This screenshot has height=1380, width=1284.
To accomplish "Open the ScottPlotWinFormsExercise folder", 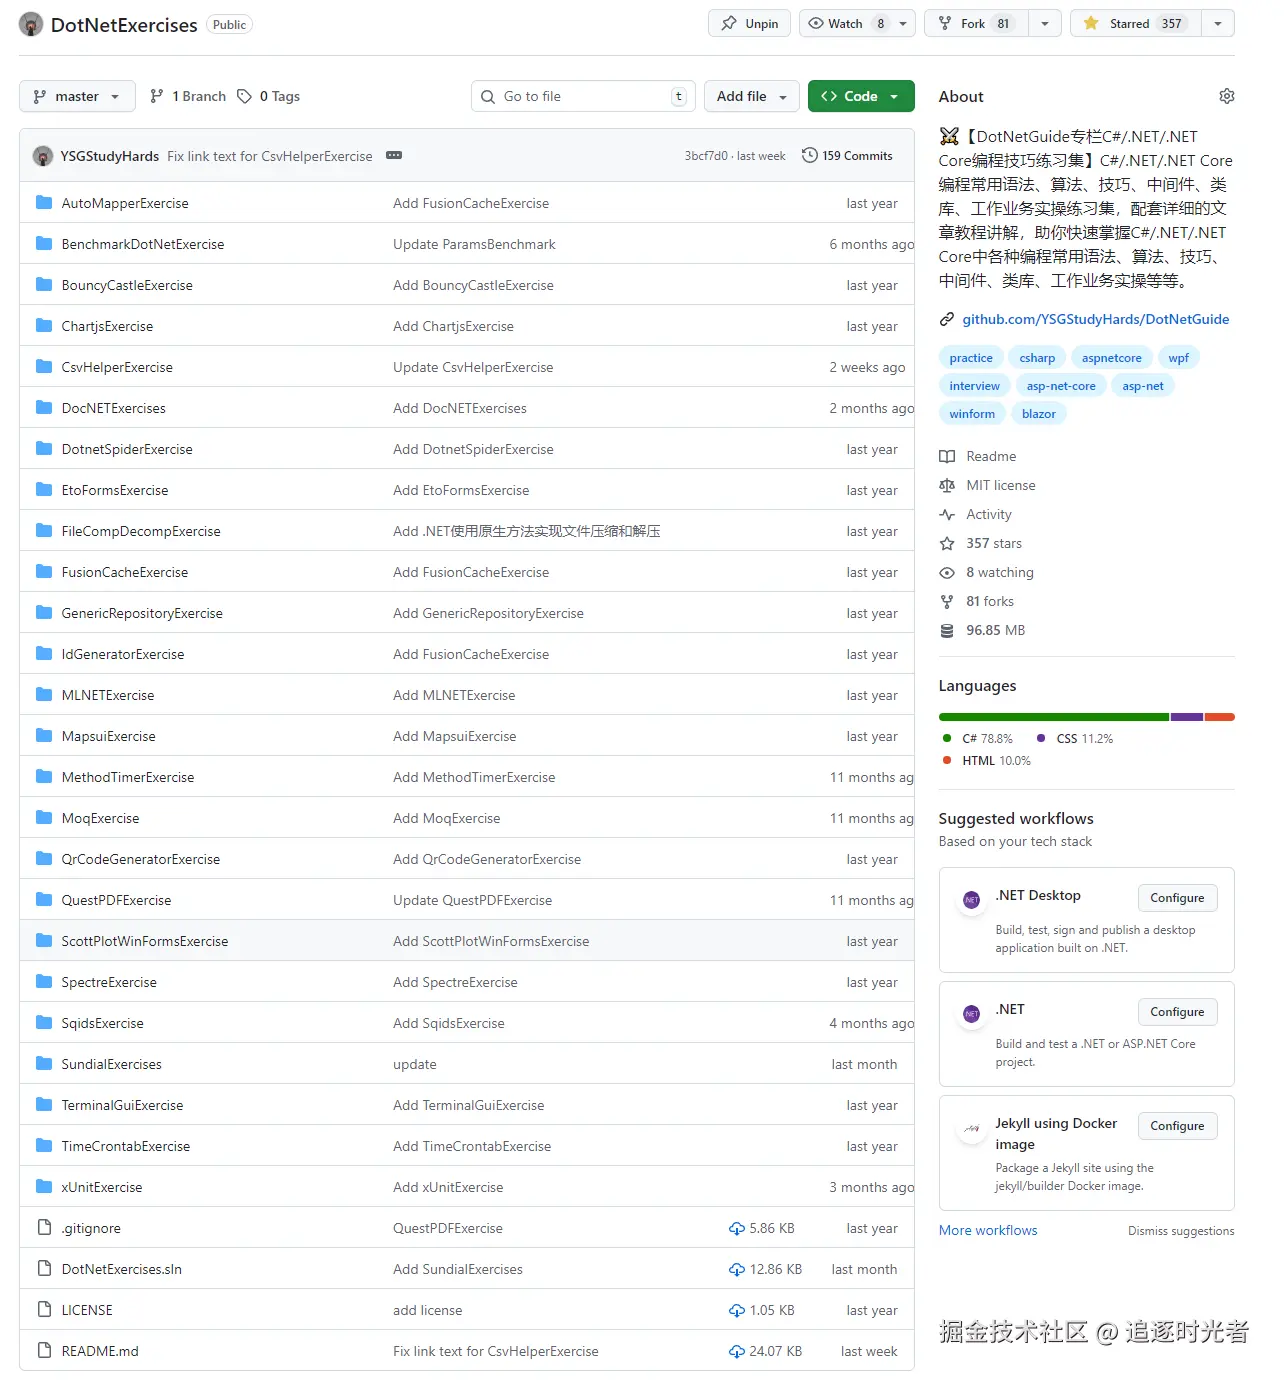I will pyautogui.click(x=145, y=941).
